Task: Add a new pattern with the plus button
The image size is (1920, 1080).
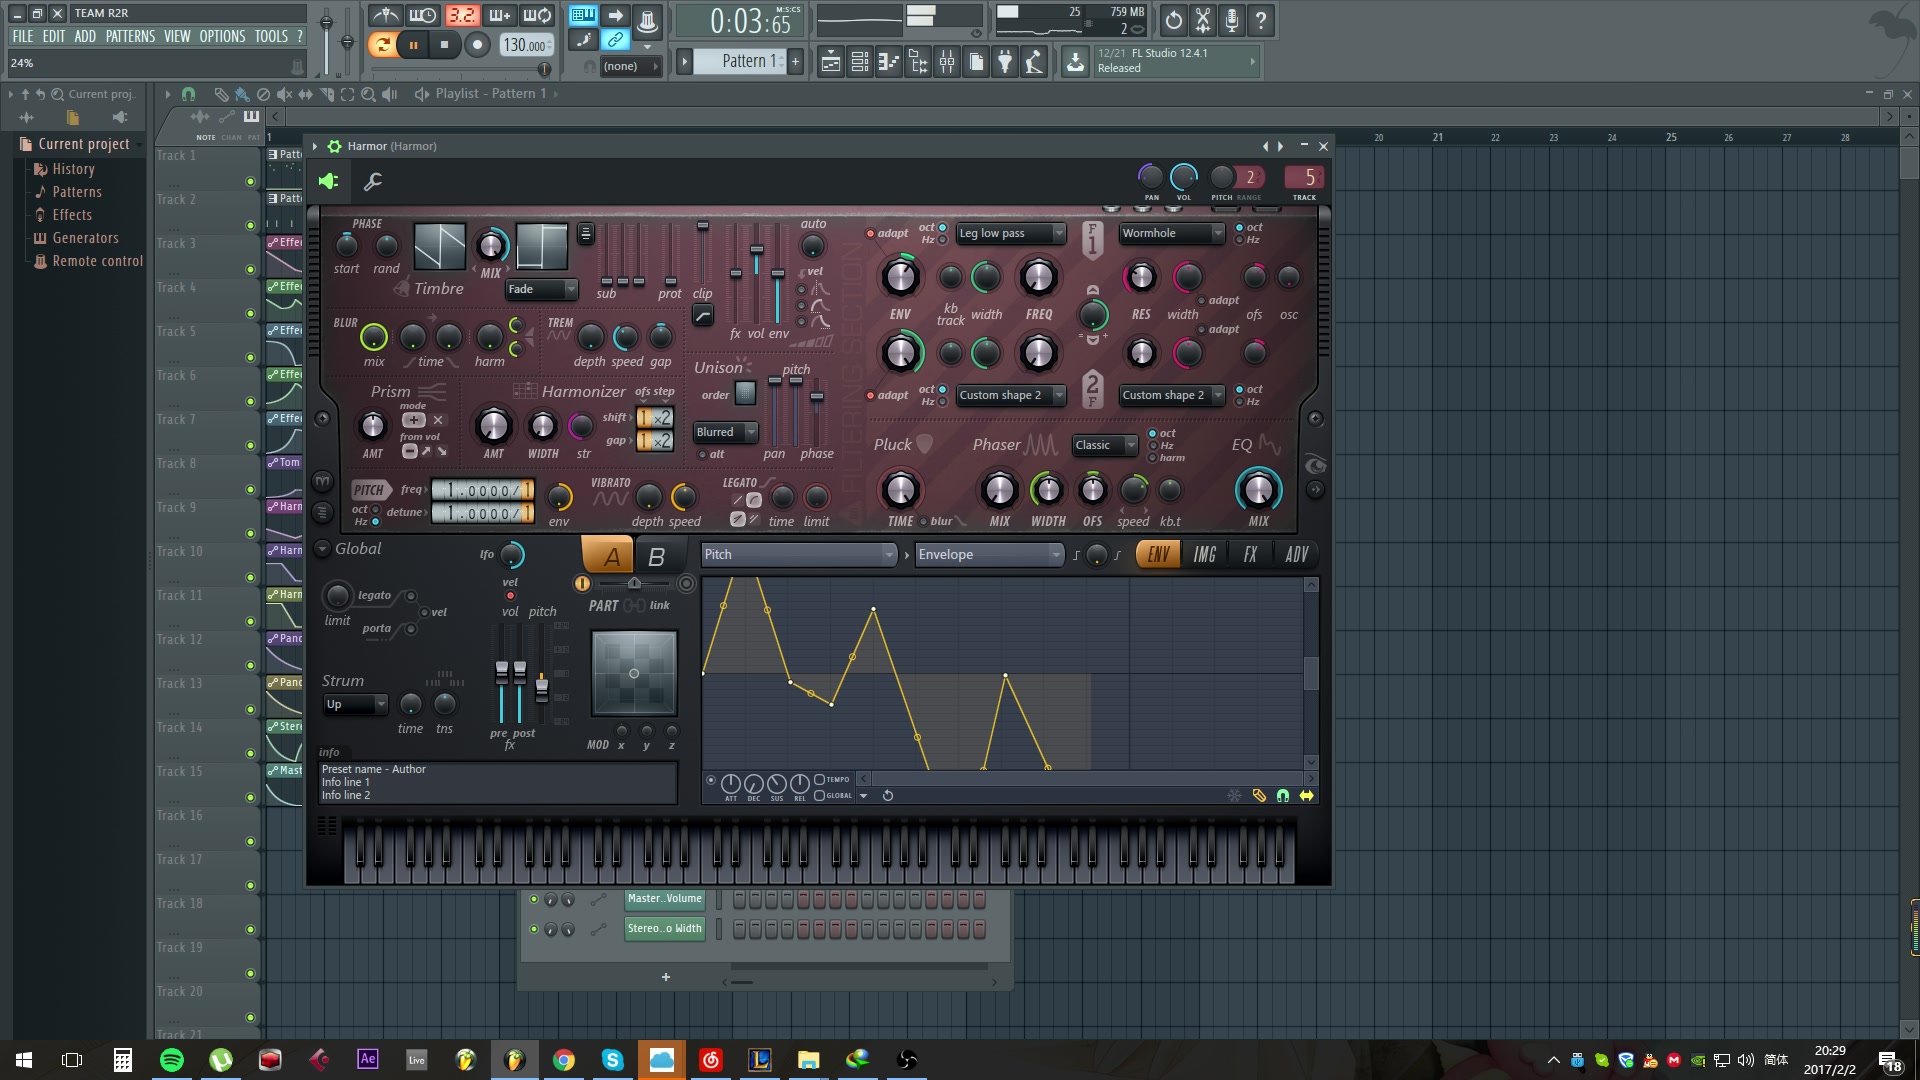Action: [x=793, y=61]
